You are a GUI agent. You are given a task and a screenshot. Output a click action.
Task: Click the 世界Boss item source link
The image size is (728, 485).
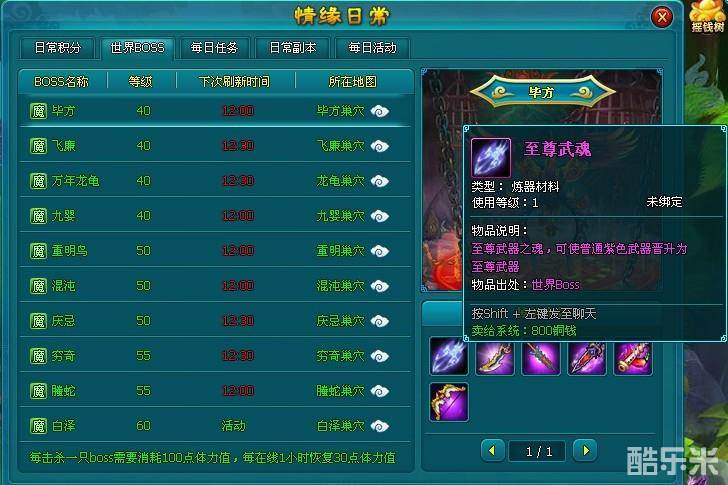tap(555, 285)
